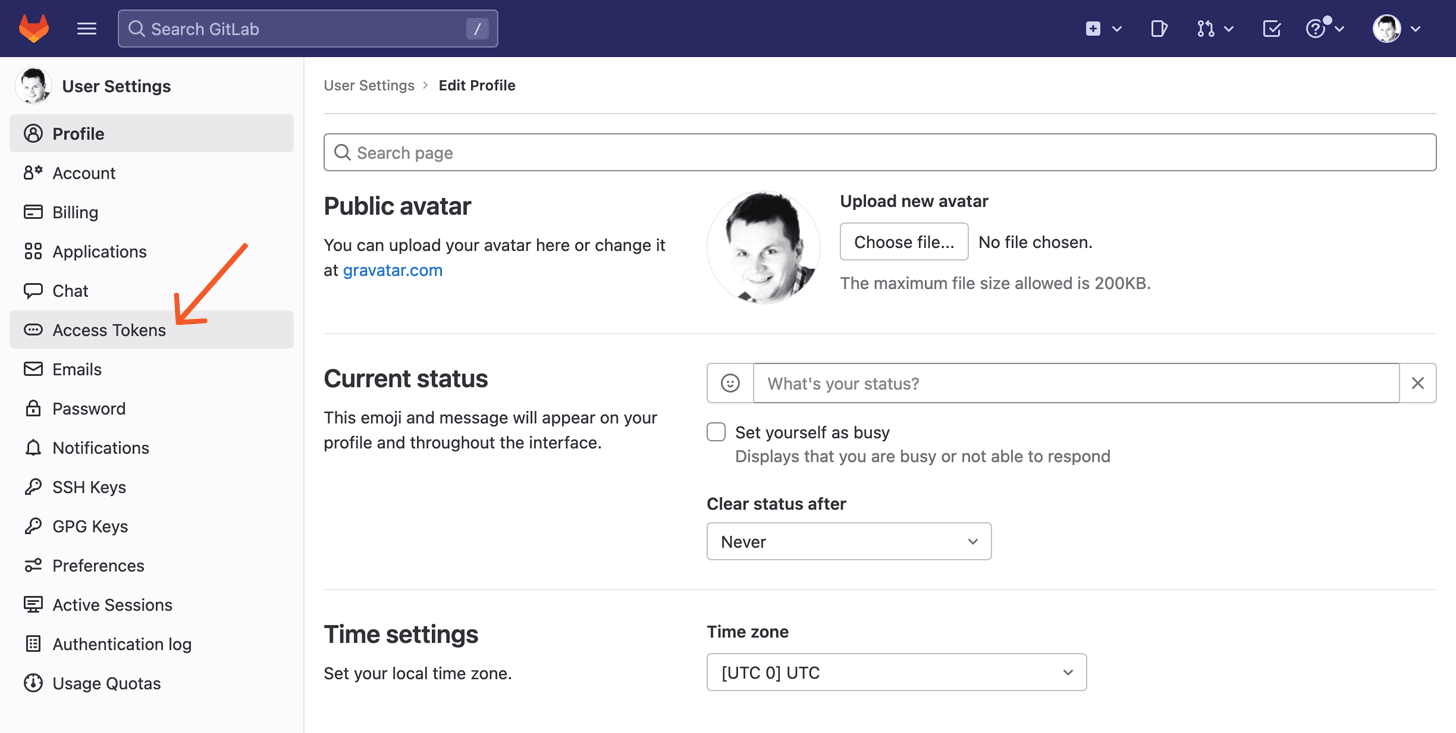Open the status emoji smiley picker
Screen dimensions: 1456x733
(x=729, y=383)
